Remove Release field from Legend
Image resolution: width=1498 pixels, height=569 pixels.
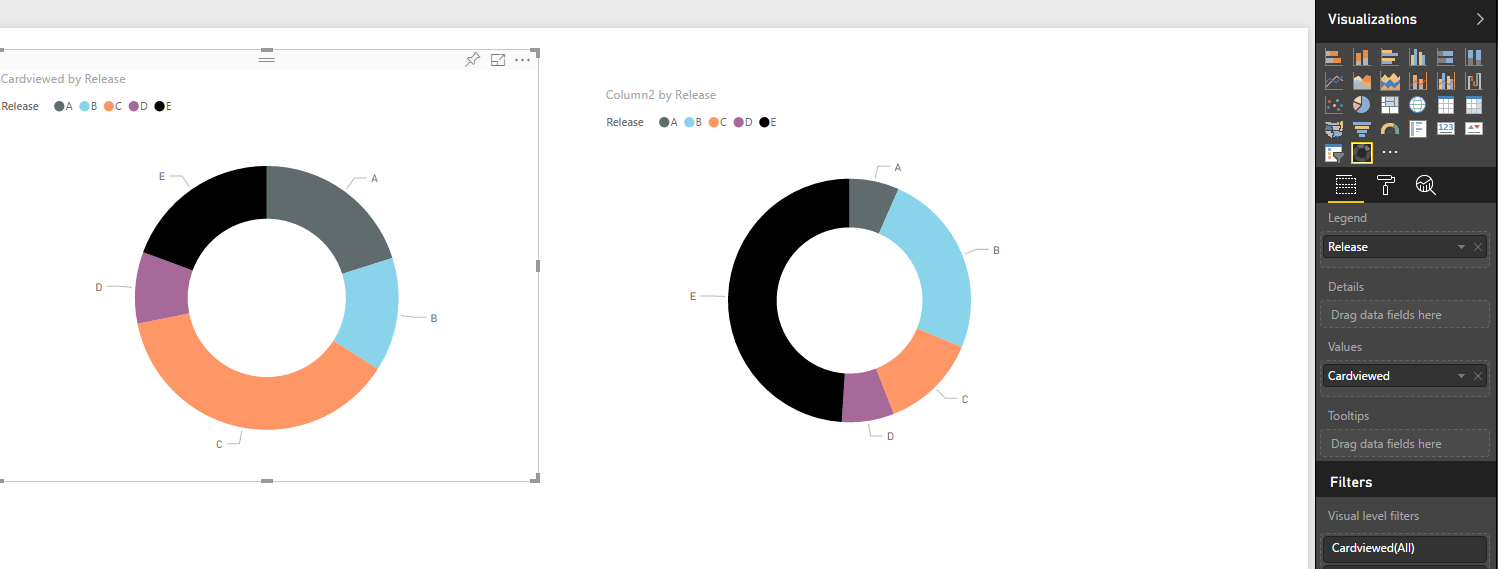1478,247
